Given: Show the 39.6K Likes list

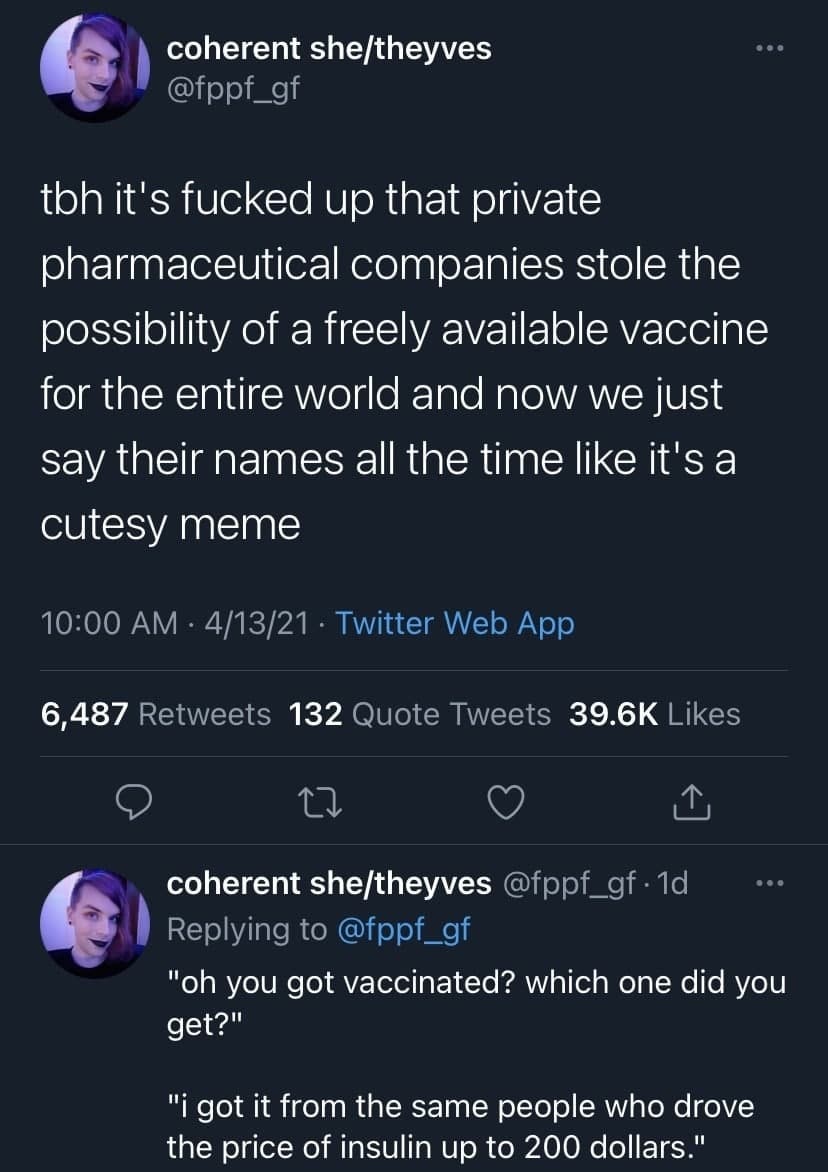Looking at the screenshot, I should coord(654,714).
